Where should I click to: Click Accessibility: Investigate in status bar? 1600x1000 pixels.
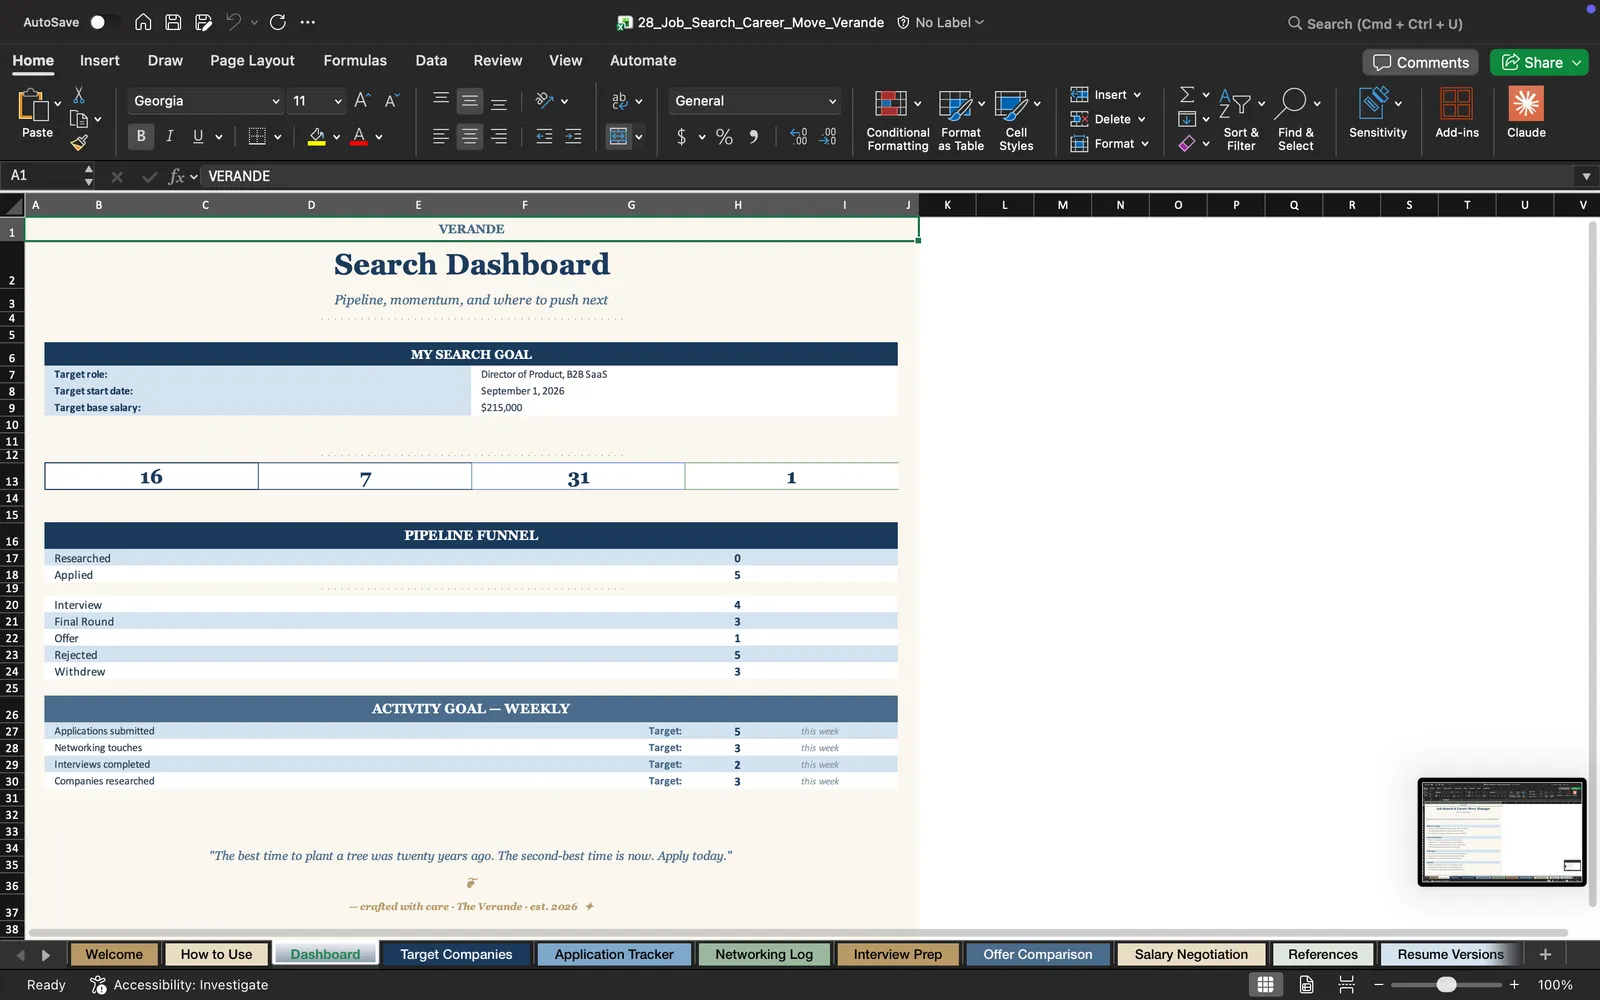(180, 985)
